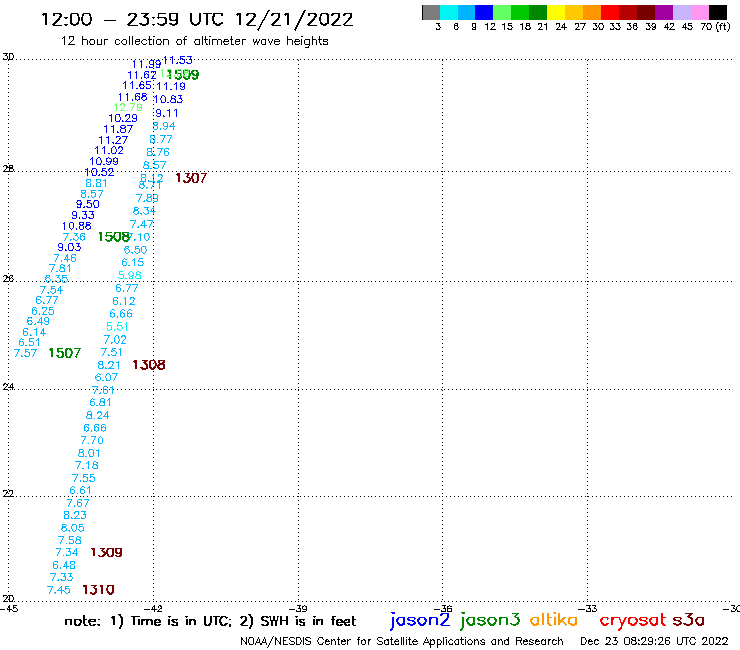The image size is (740, 650).
Task: Click the wave height value '6.50'
Action: (135, 250)
